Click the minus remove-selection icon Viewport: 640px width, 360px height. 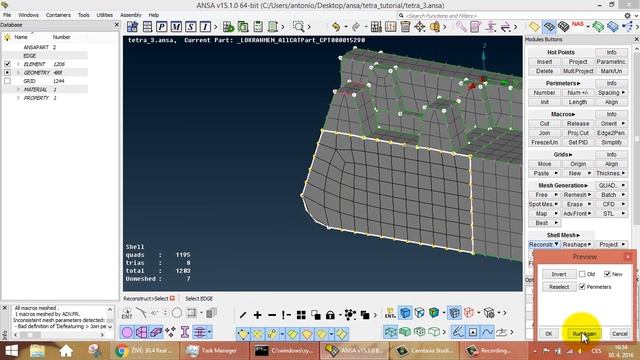point(272,315)
